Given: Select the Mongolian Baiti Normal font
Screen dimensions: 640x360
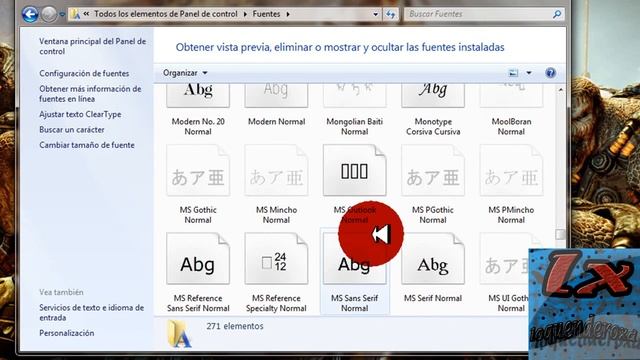Looking at the screenshot, I should pyautogui.click(x=355, y=109).
